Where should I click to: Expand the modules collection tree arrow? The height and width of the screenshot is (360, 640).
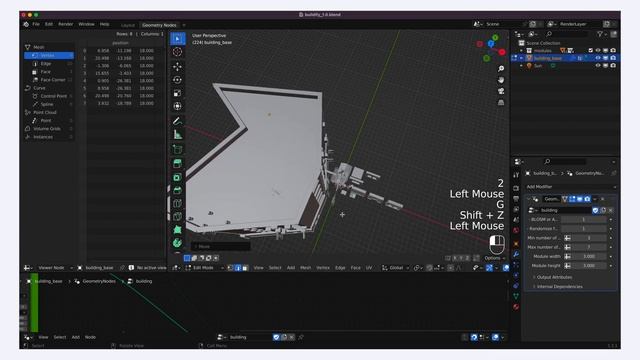(x=521, y=51)
